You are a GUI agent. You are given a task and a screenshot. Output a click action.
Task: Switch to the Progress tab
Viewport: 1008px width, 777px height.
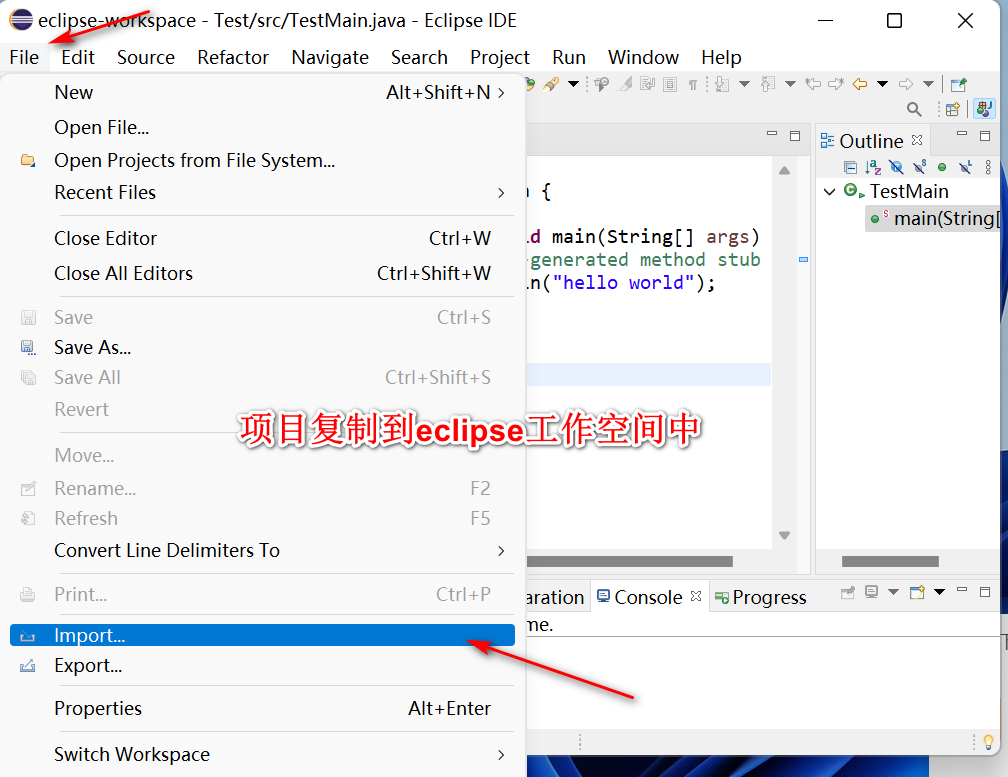(x=760, y=598)
